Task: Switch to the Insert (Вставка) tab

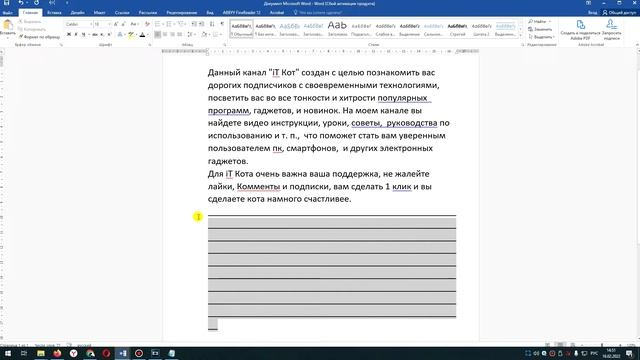Action: 54,13
